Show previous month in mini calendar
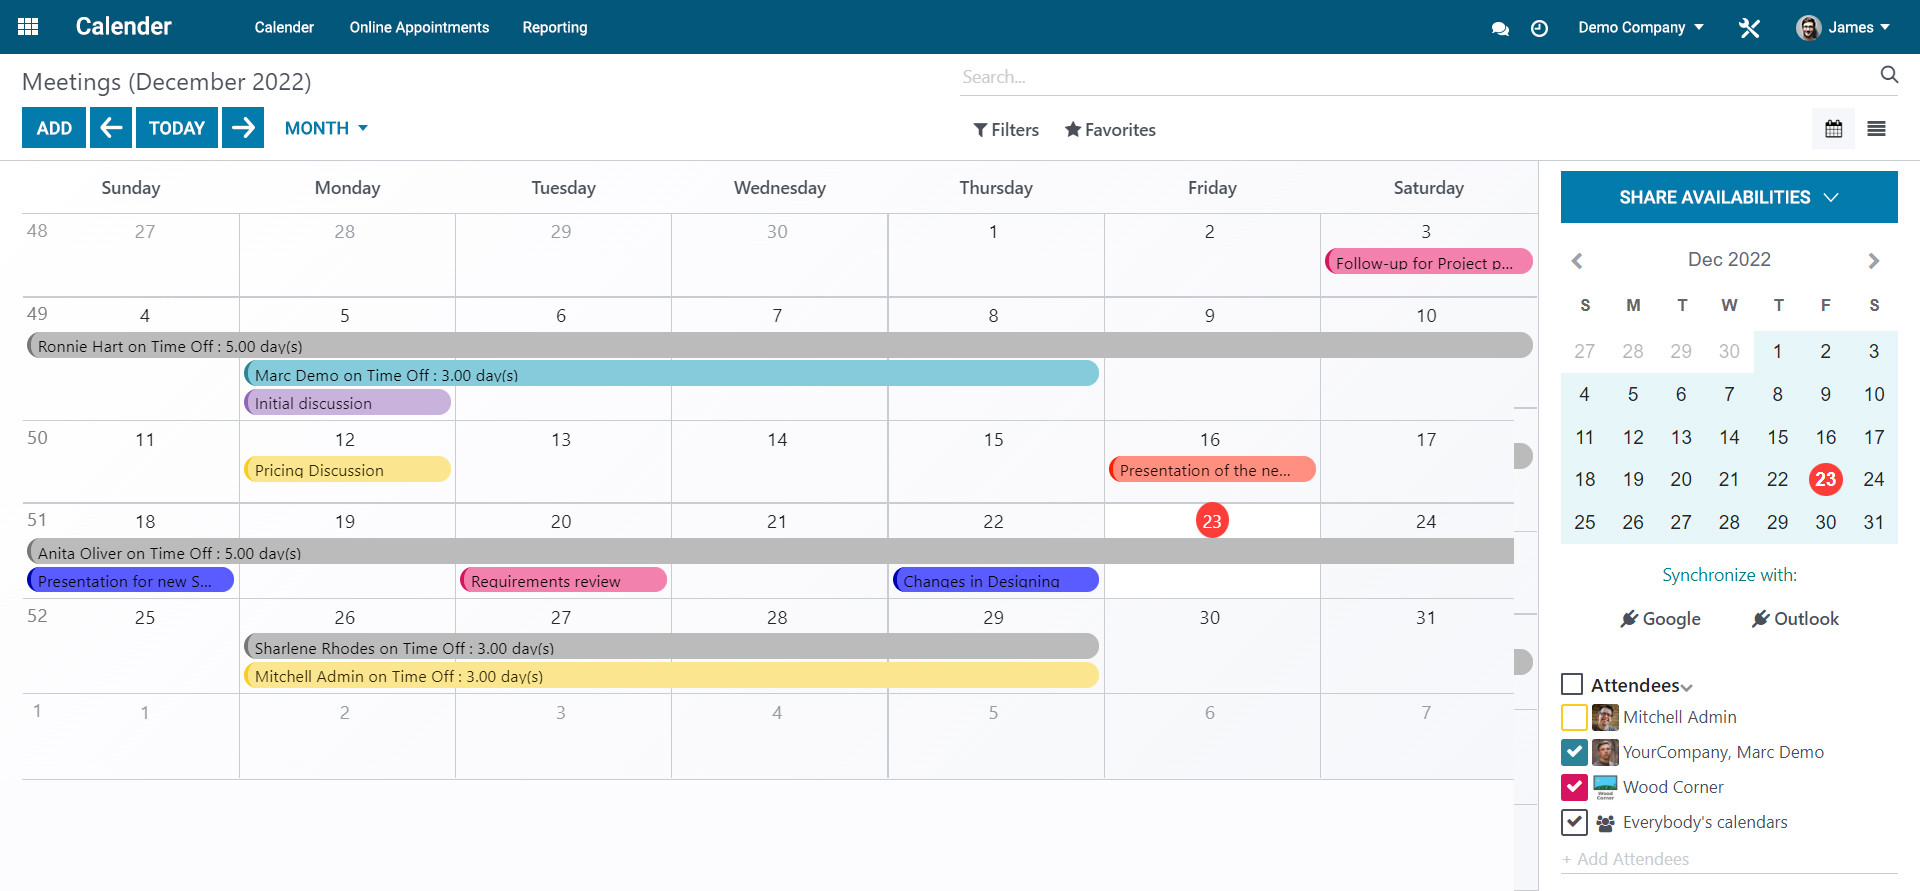Viewport: 1920px width, 891px height. (1577, 261)
